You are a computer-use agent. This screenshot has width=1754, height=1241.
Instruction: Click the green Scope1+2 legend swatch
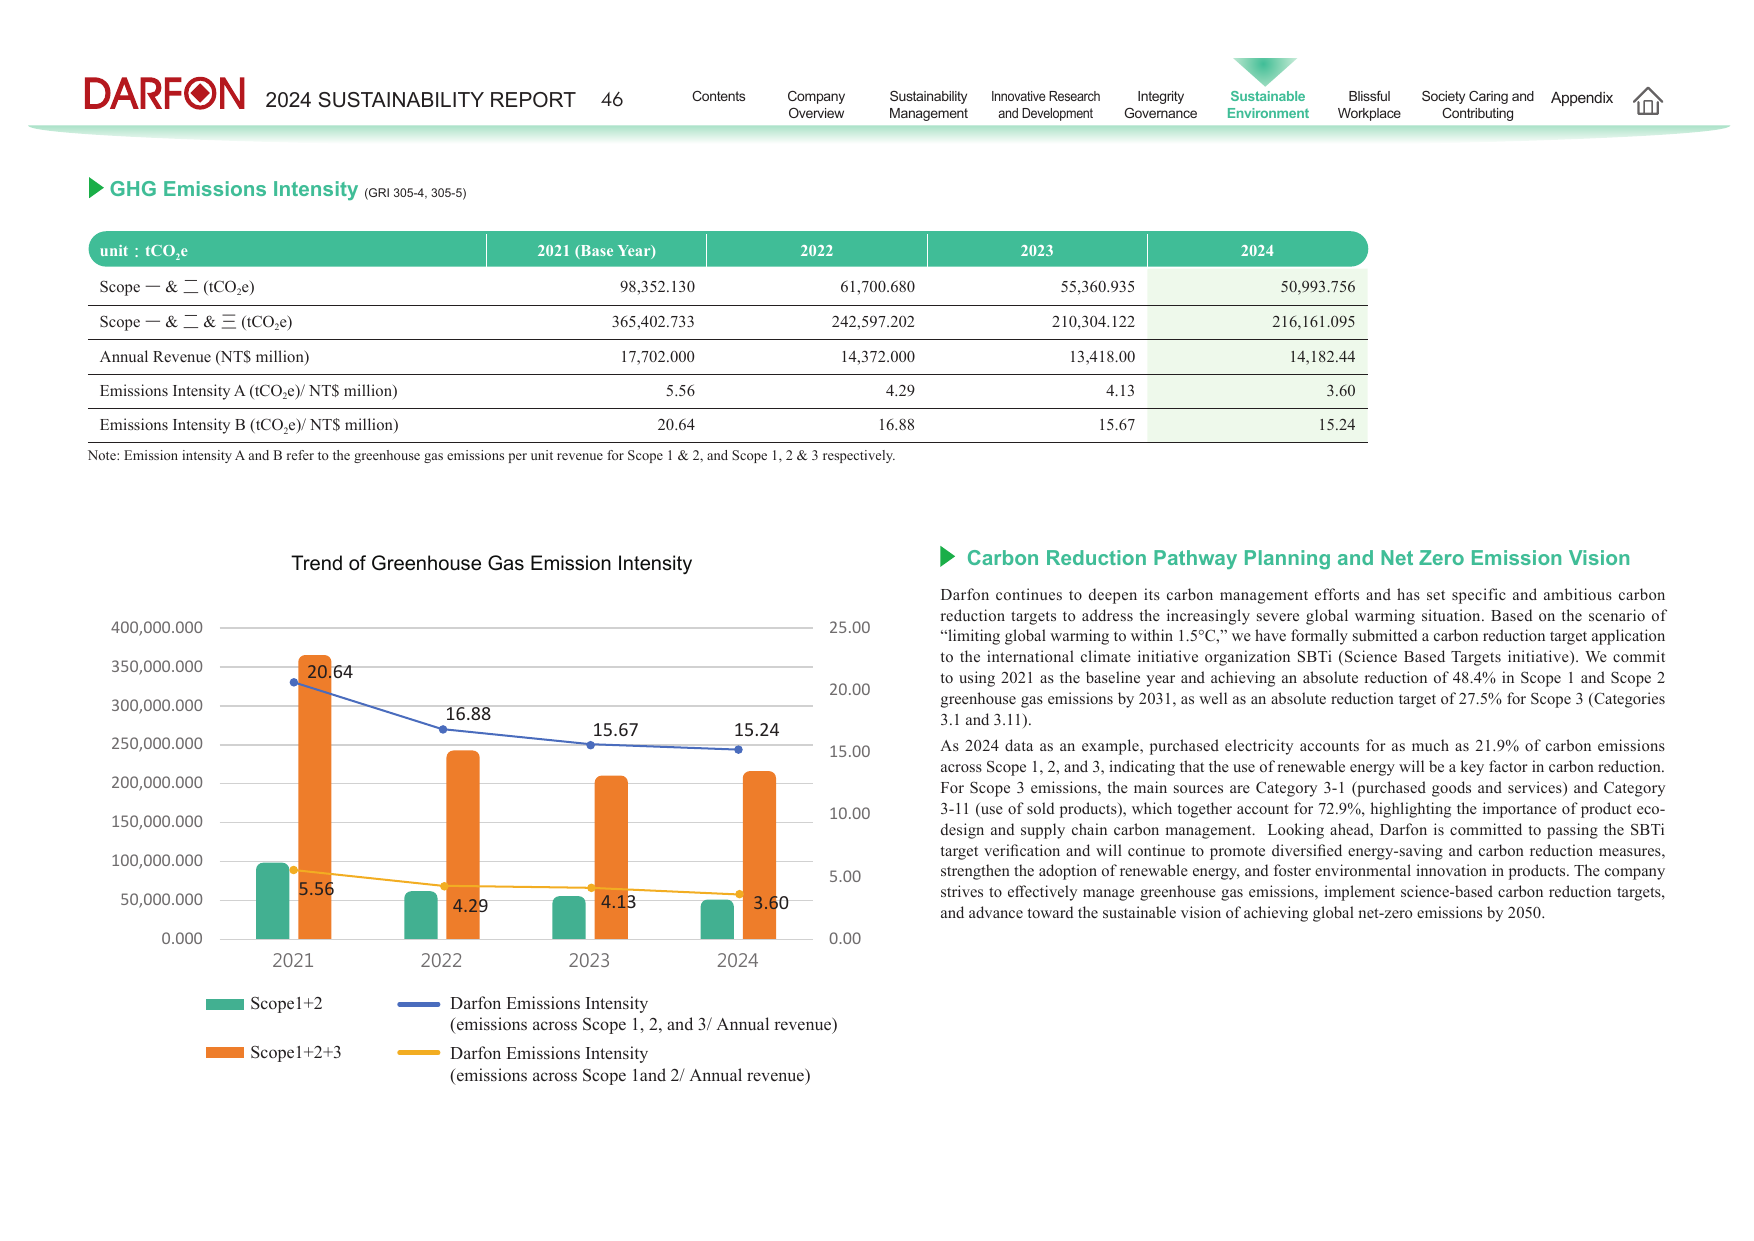point(225,1004)
